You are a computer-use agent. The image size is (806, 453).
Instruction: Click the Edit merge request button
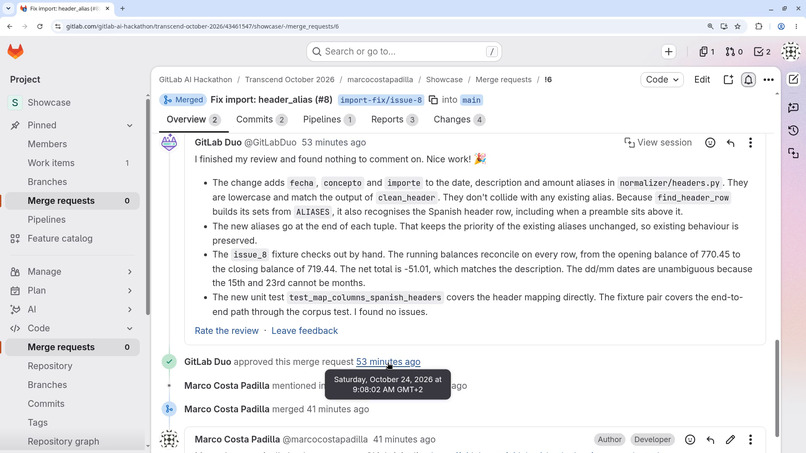pos(702,80)
